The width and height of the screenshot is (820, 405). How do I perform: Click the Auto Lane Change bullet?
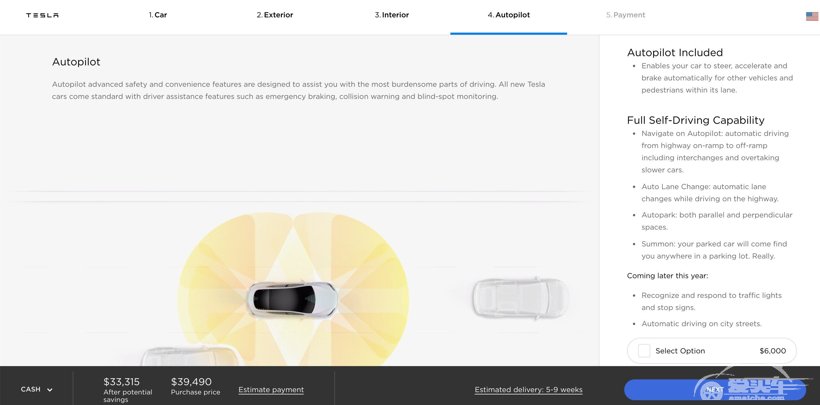710,193
